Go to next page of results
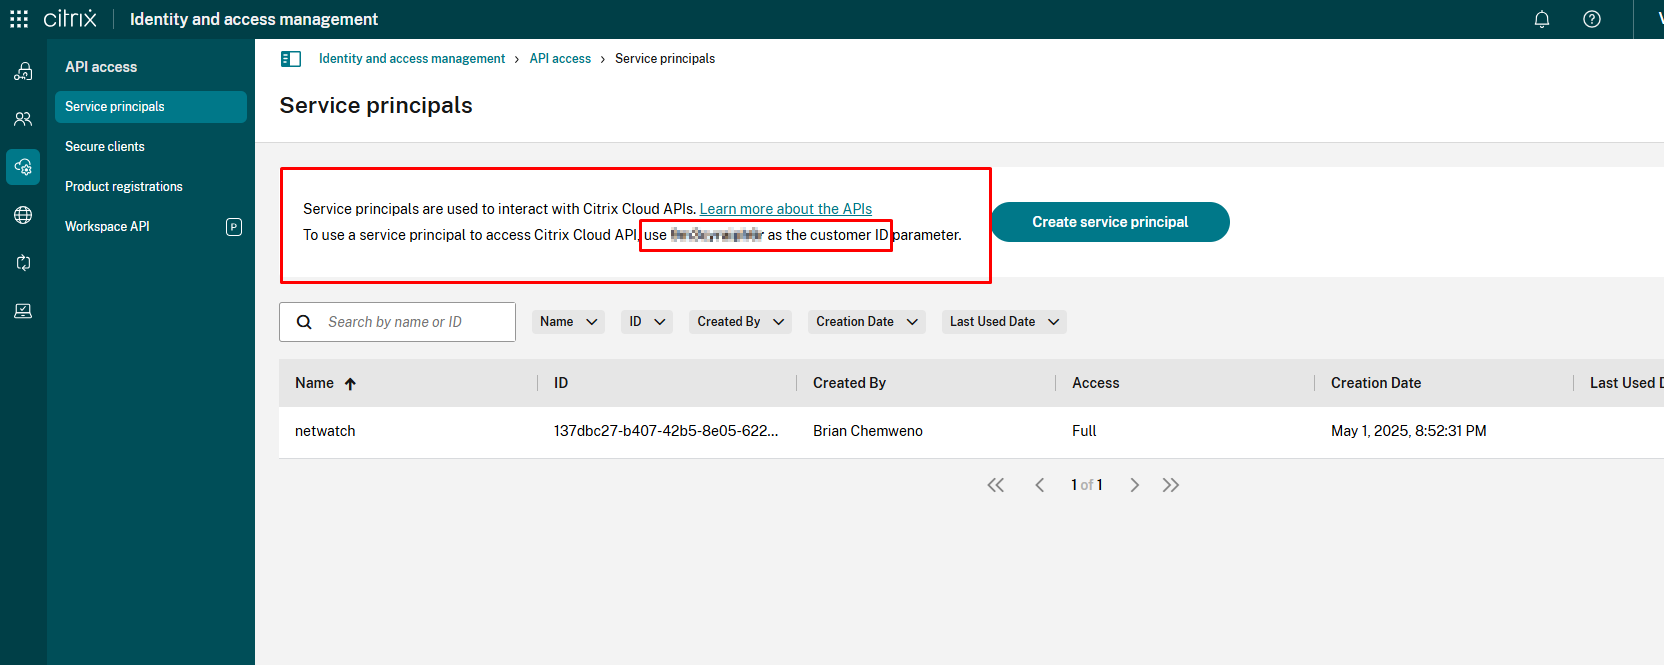Screen dimensions: 1664x665 pos(1134,485)
